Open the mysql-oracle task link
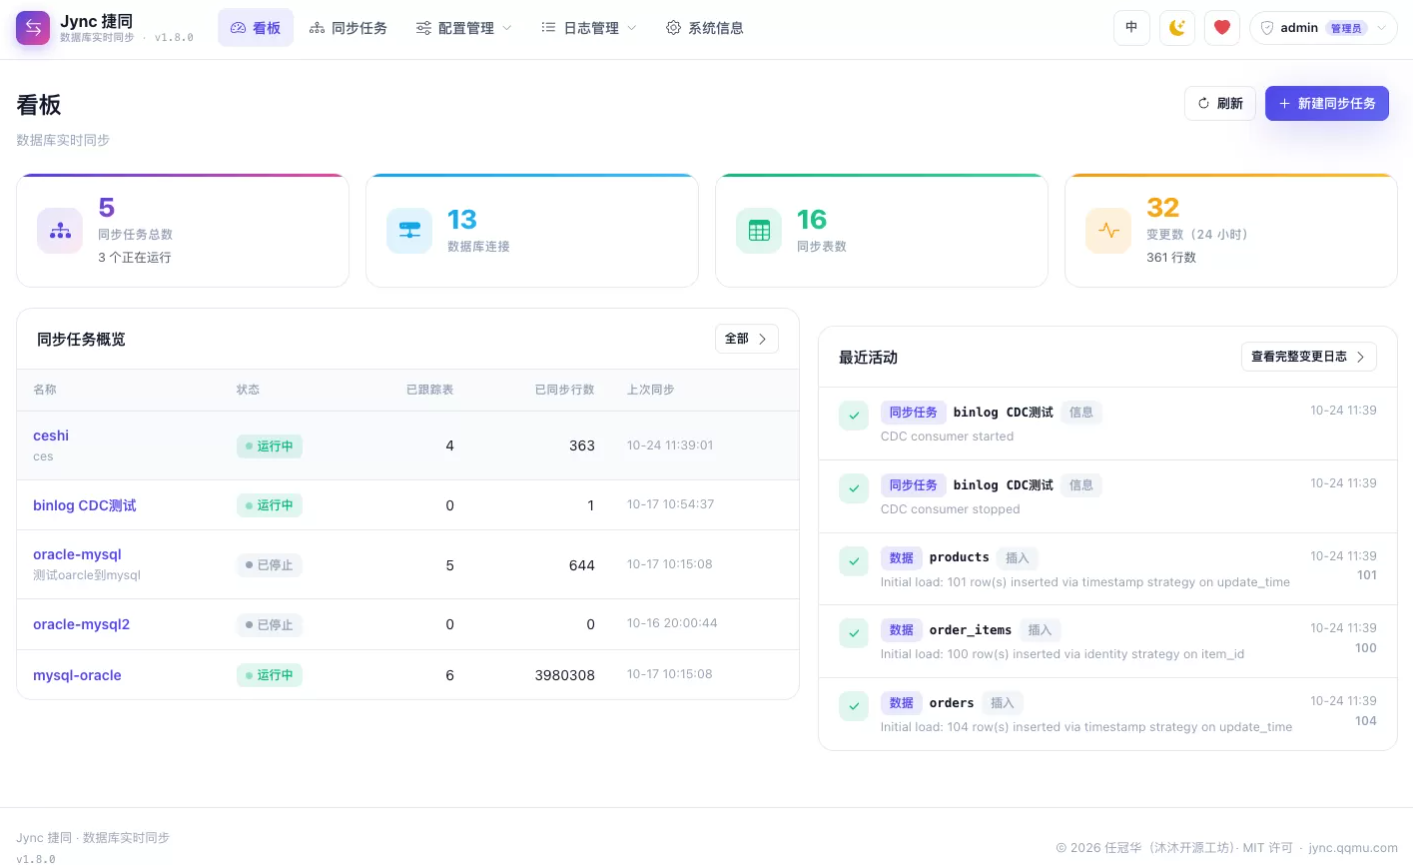 click(77, 675)
